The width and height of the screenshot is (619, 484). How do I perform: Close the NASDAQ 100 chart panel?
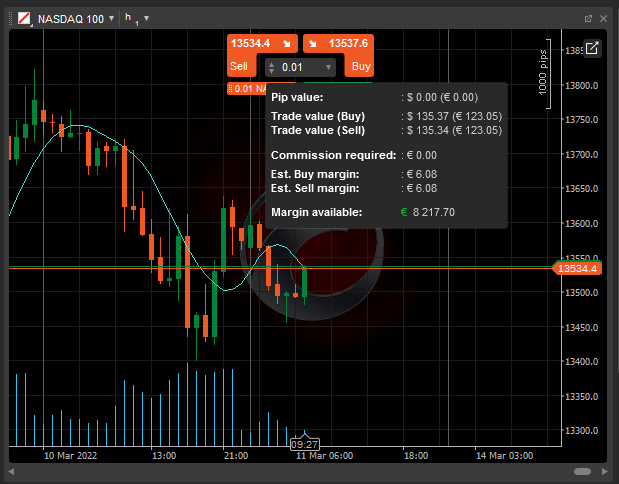tap(604, 19)
